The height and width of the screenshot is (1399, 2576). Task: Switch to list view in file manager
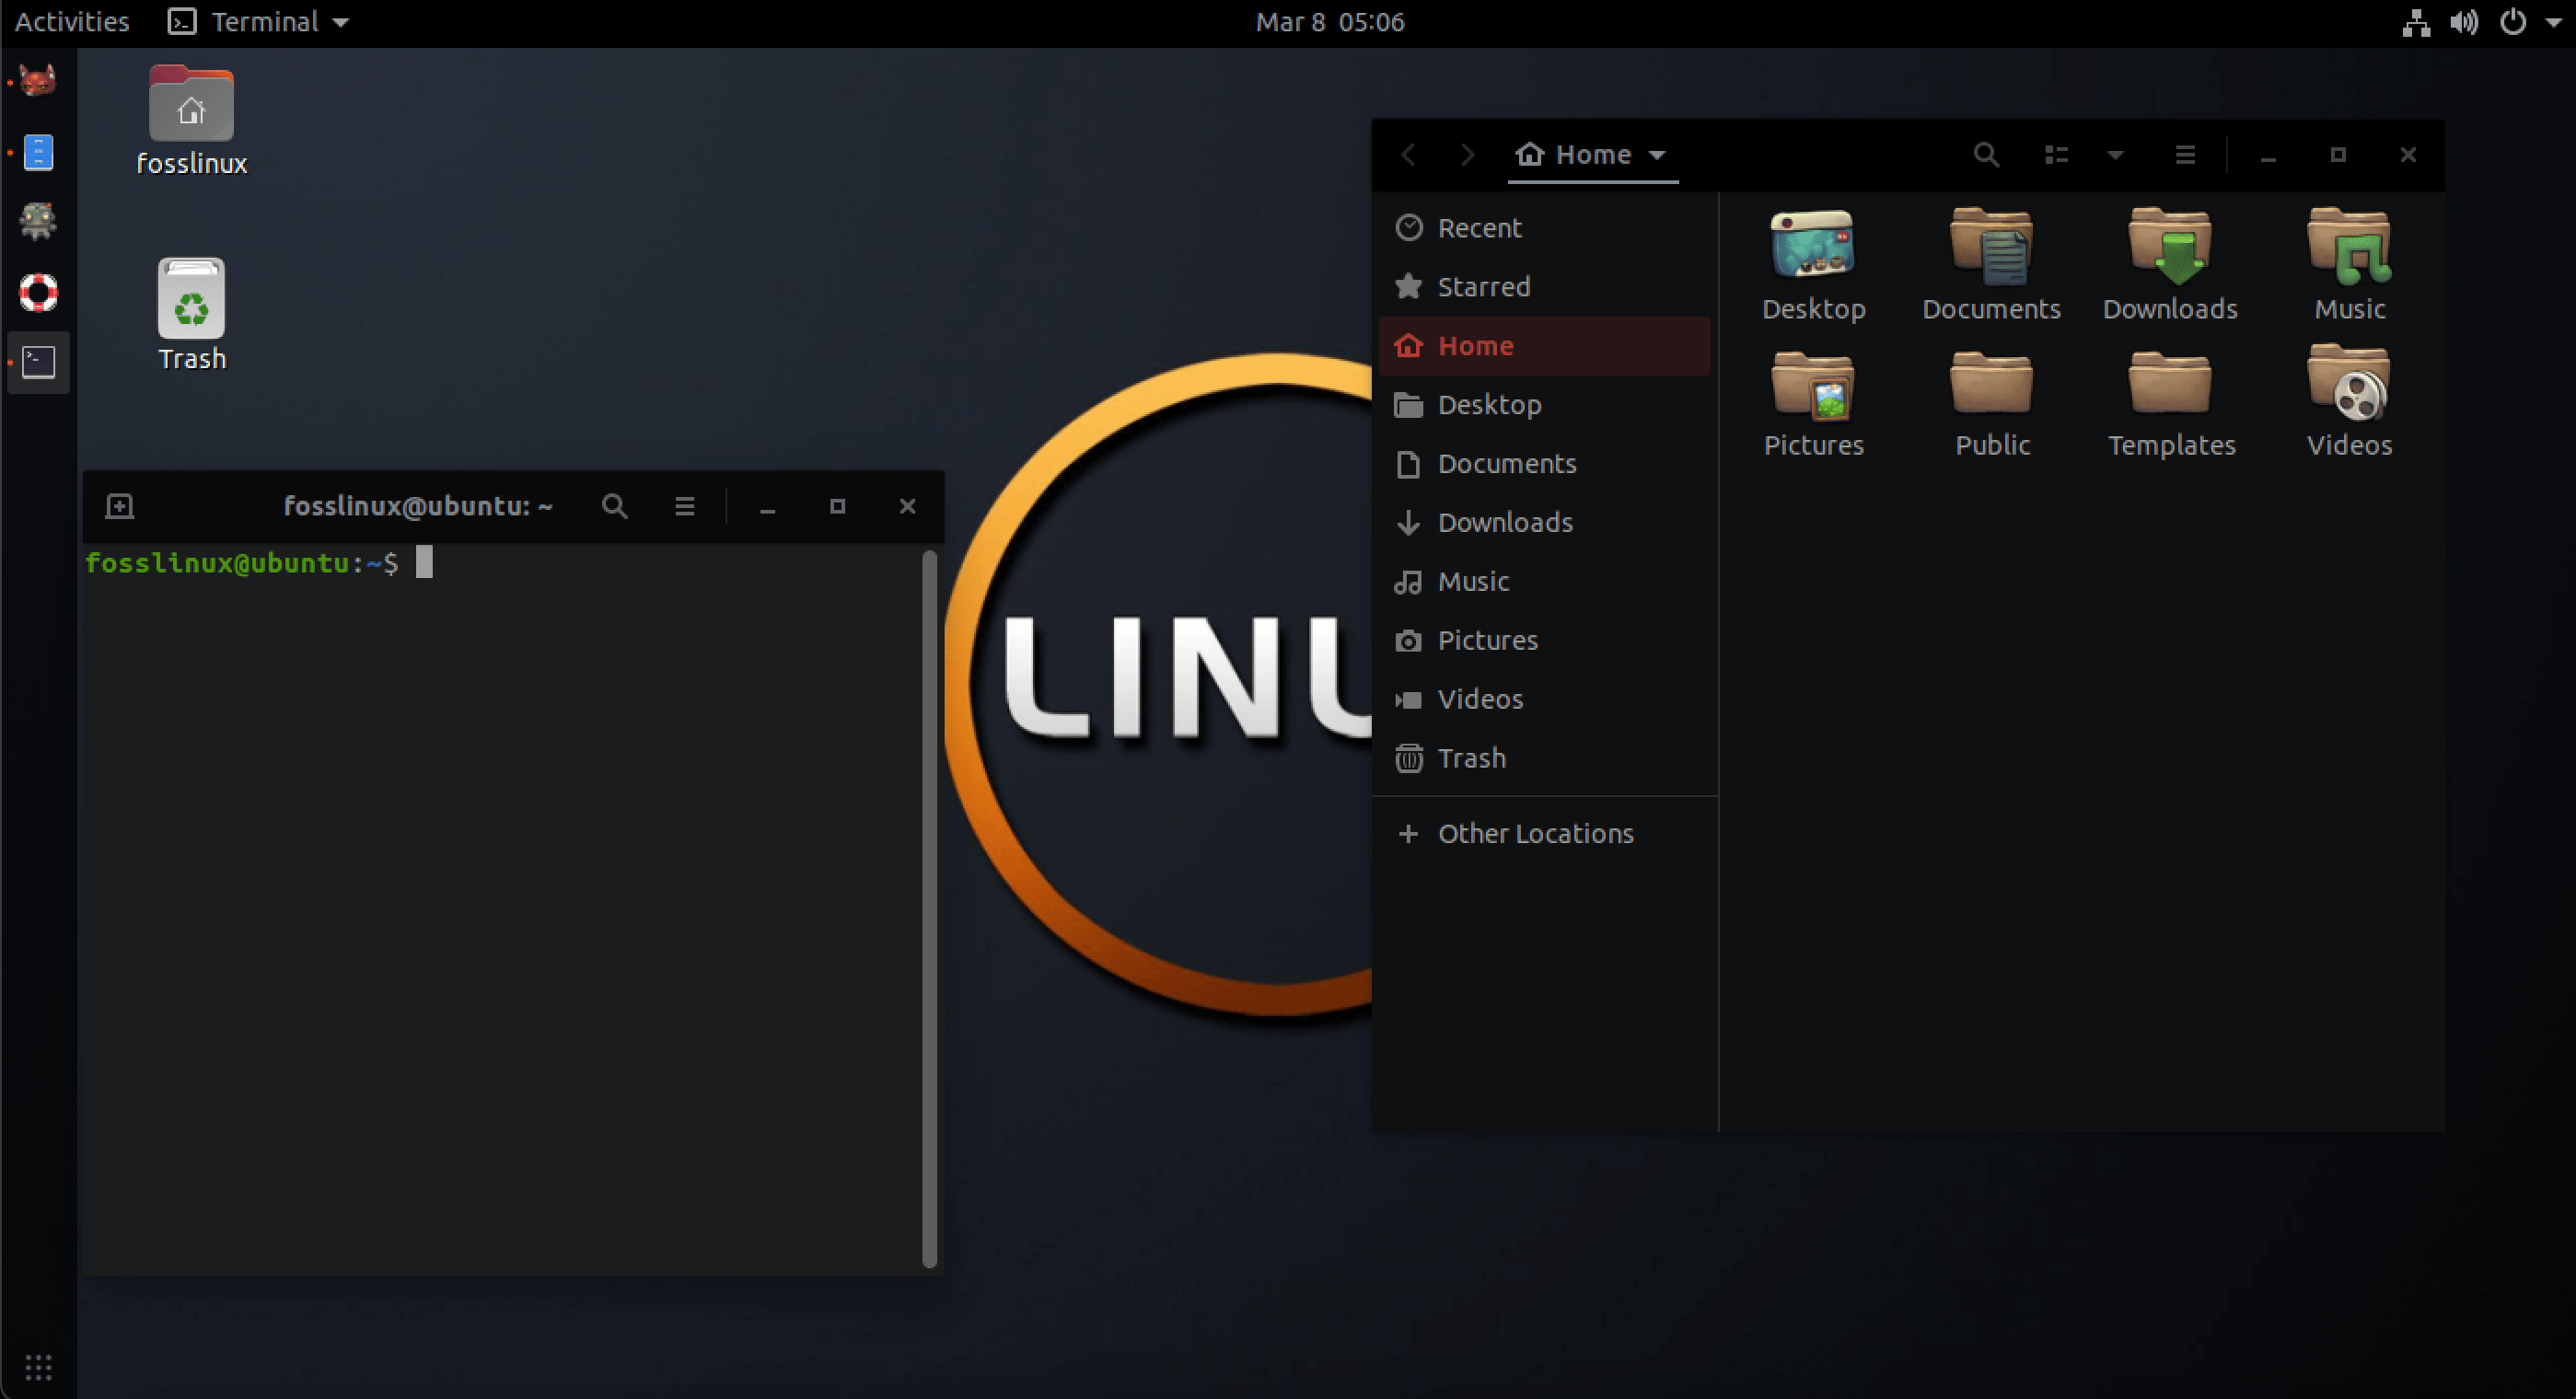point(2057,155)
